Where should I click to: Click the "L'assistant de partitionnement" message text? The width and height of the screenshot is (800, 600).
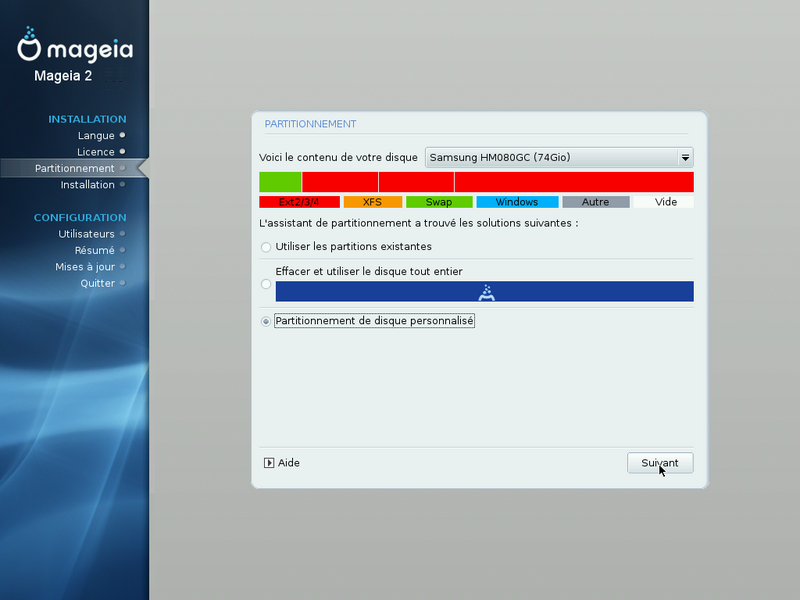[x=419, y=223]
